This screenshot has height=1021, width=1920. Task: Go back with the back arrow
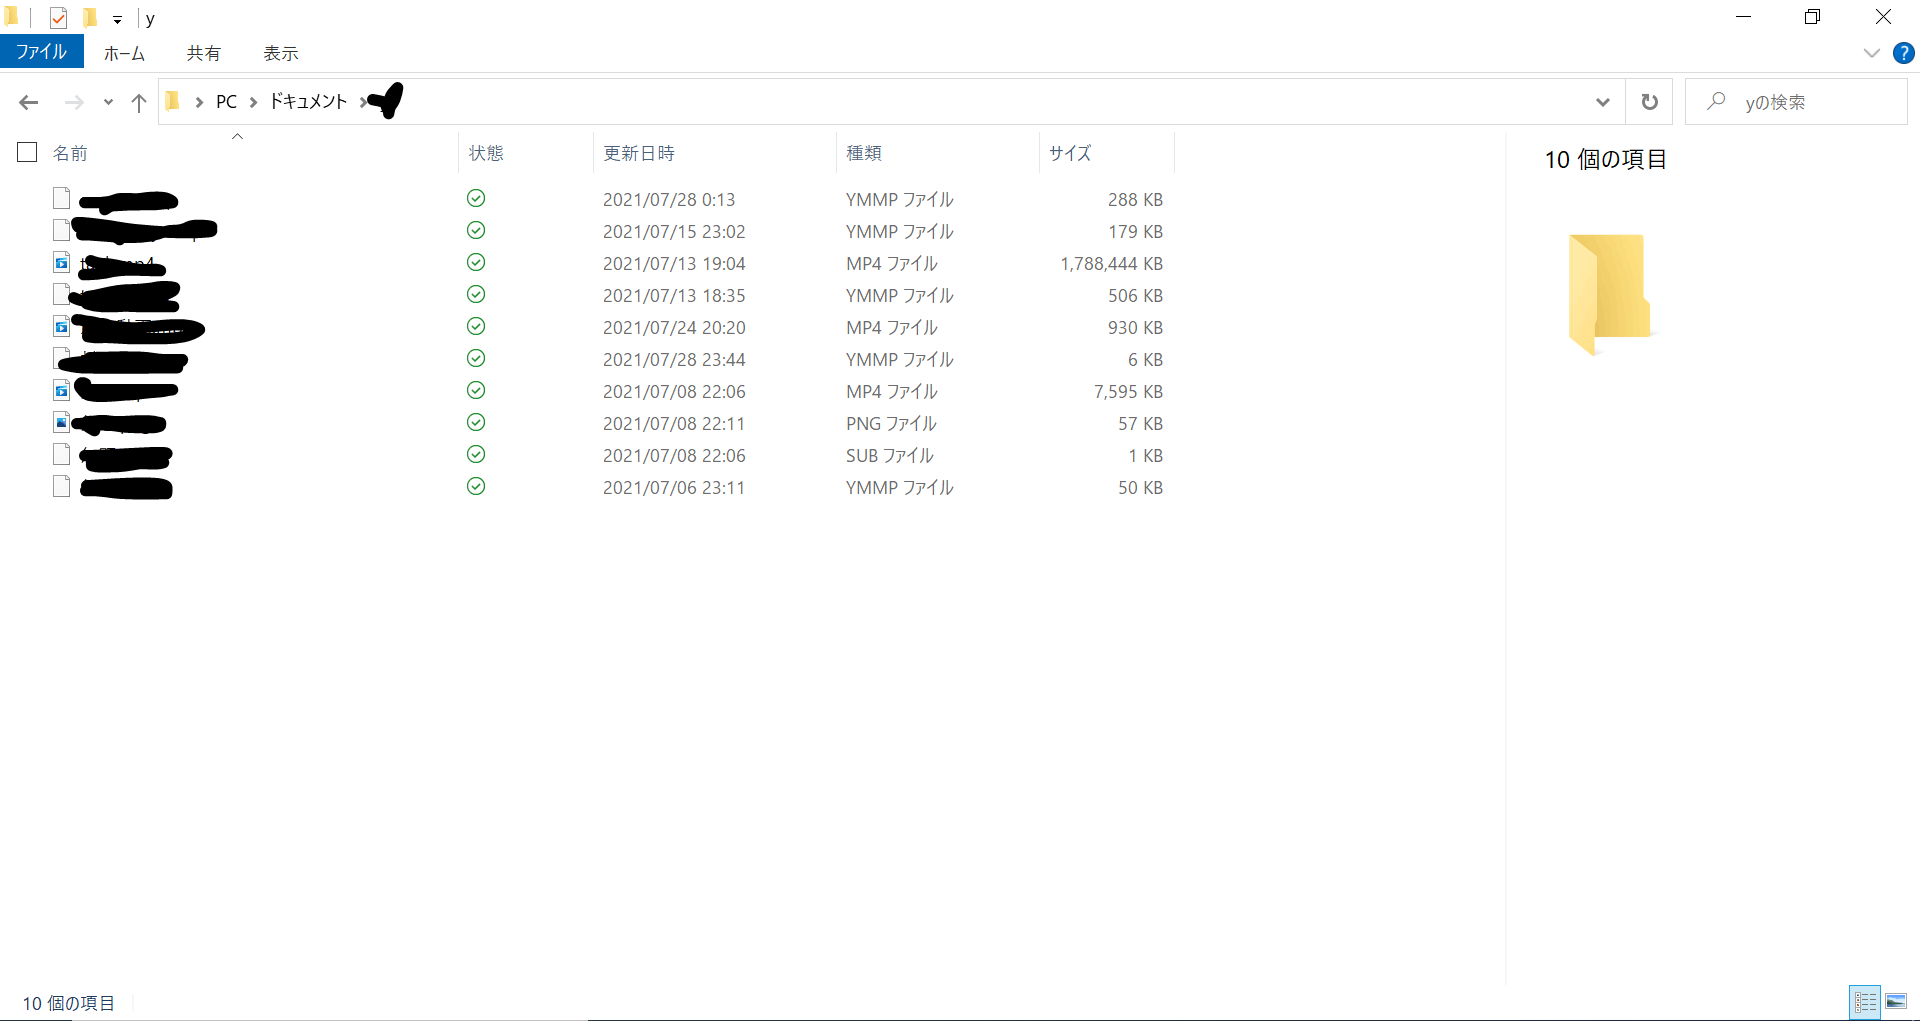(28, 102)
